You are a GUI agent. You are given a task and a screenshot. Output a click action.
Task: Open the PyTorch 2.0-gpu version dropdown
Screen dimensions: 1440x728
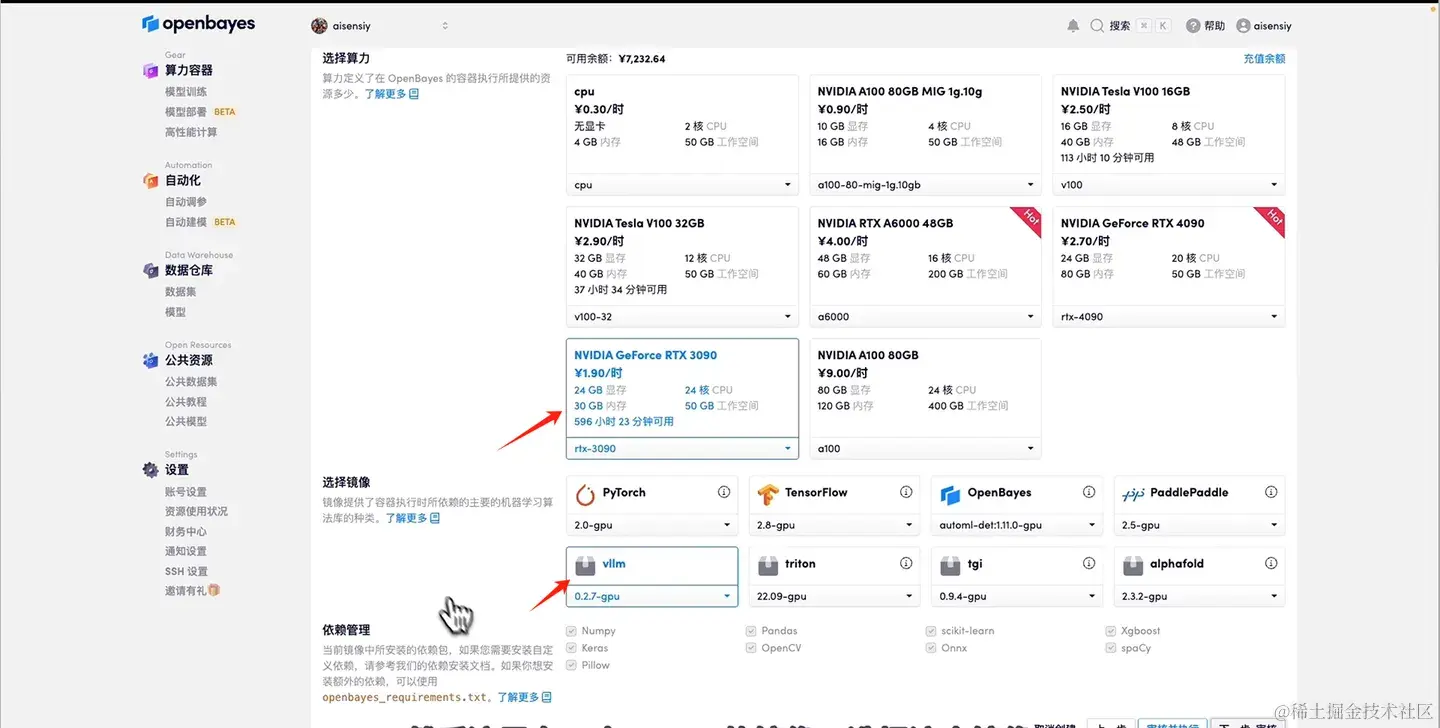click(652, 525)
